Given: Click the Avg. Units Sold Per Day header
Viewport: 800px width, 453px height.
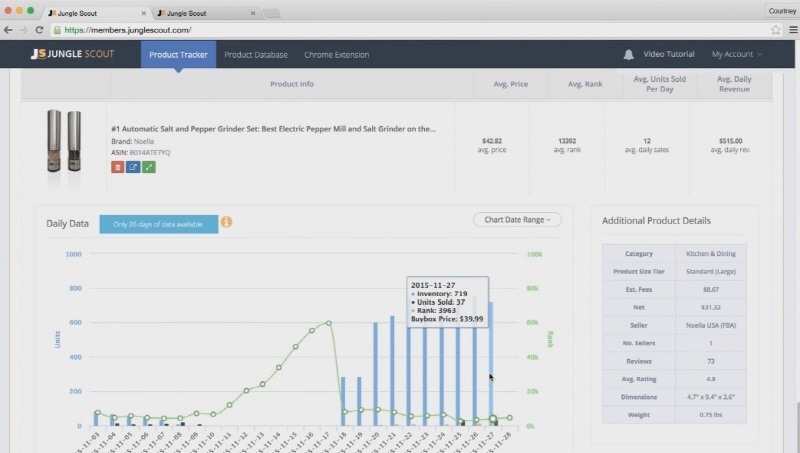Looking at the screenshot, I should pos(660,84).
